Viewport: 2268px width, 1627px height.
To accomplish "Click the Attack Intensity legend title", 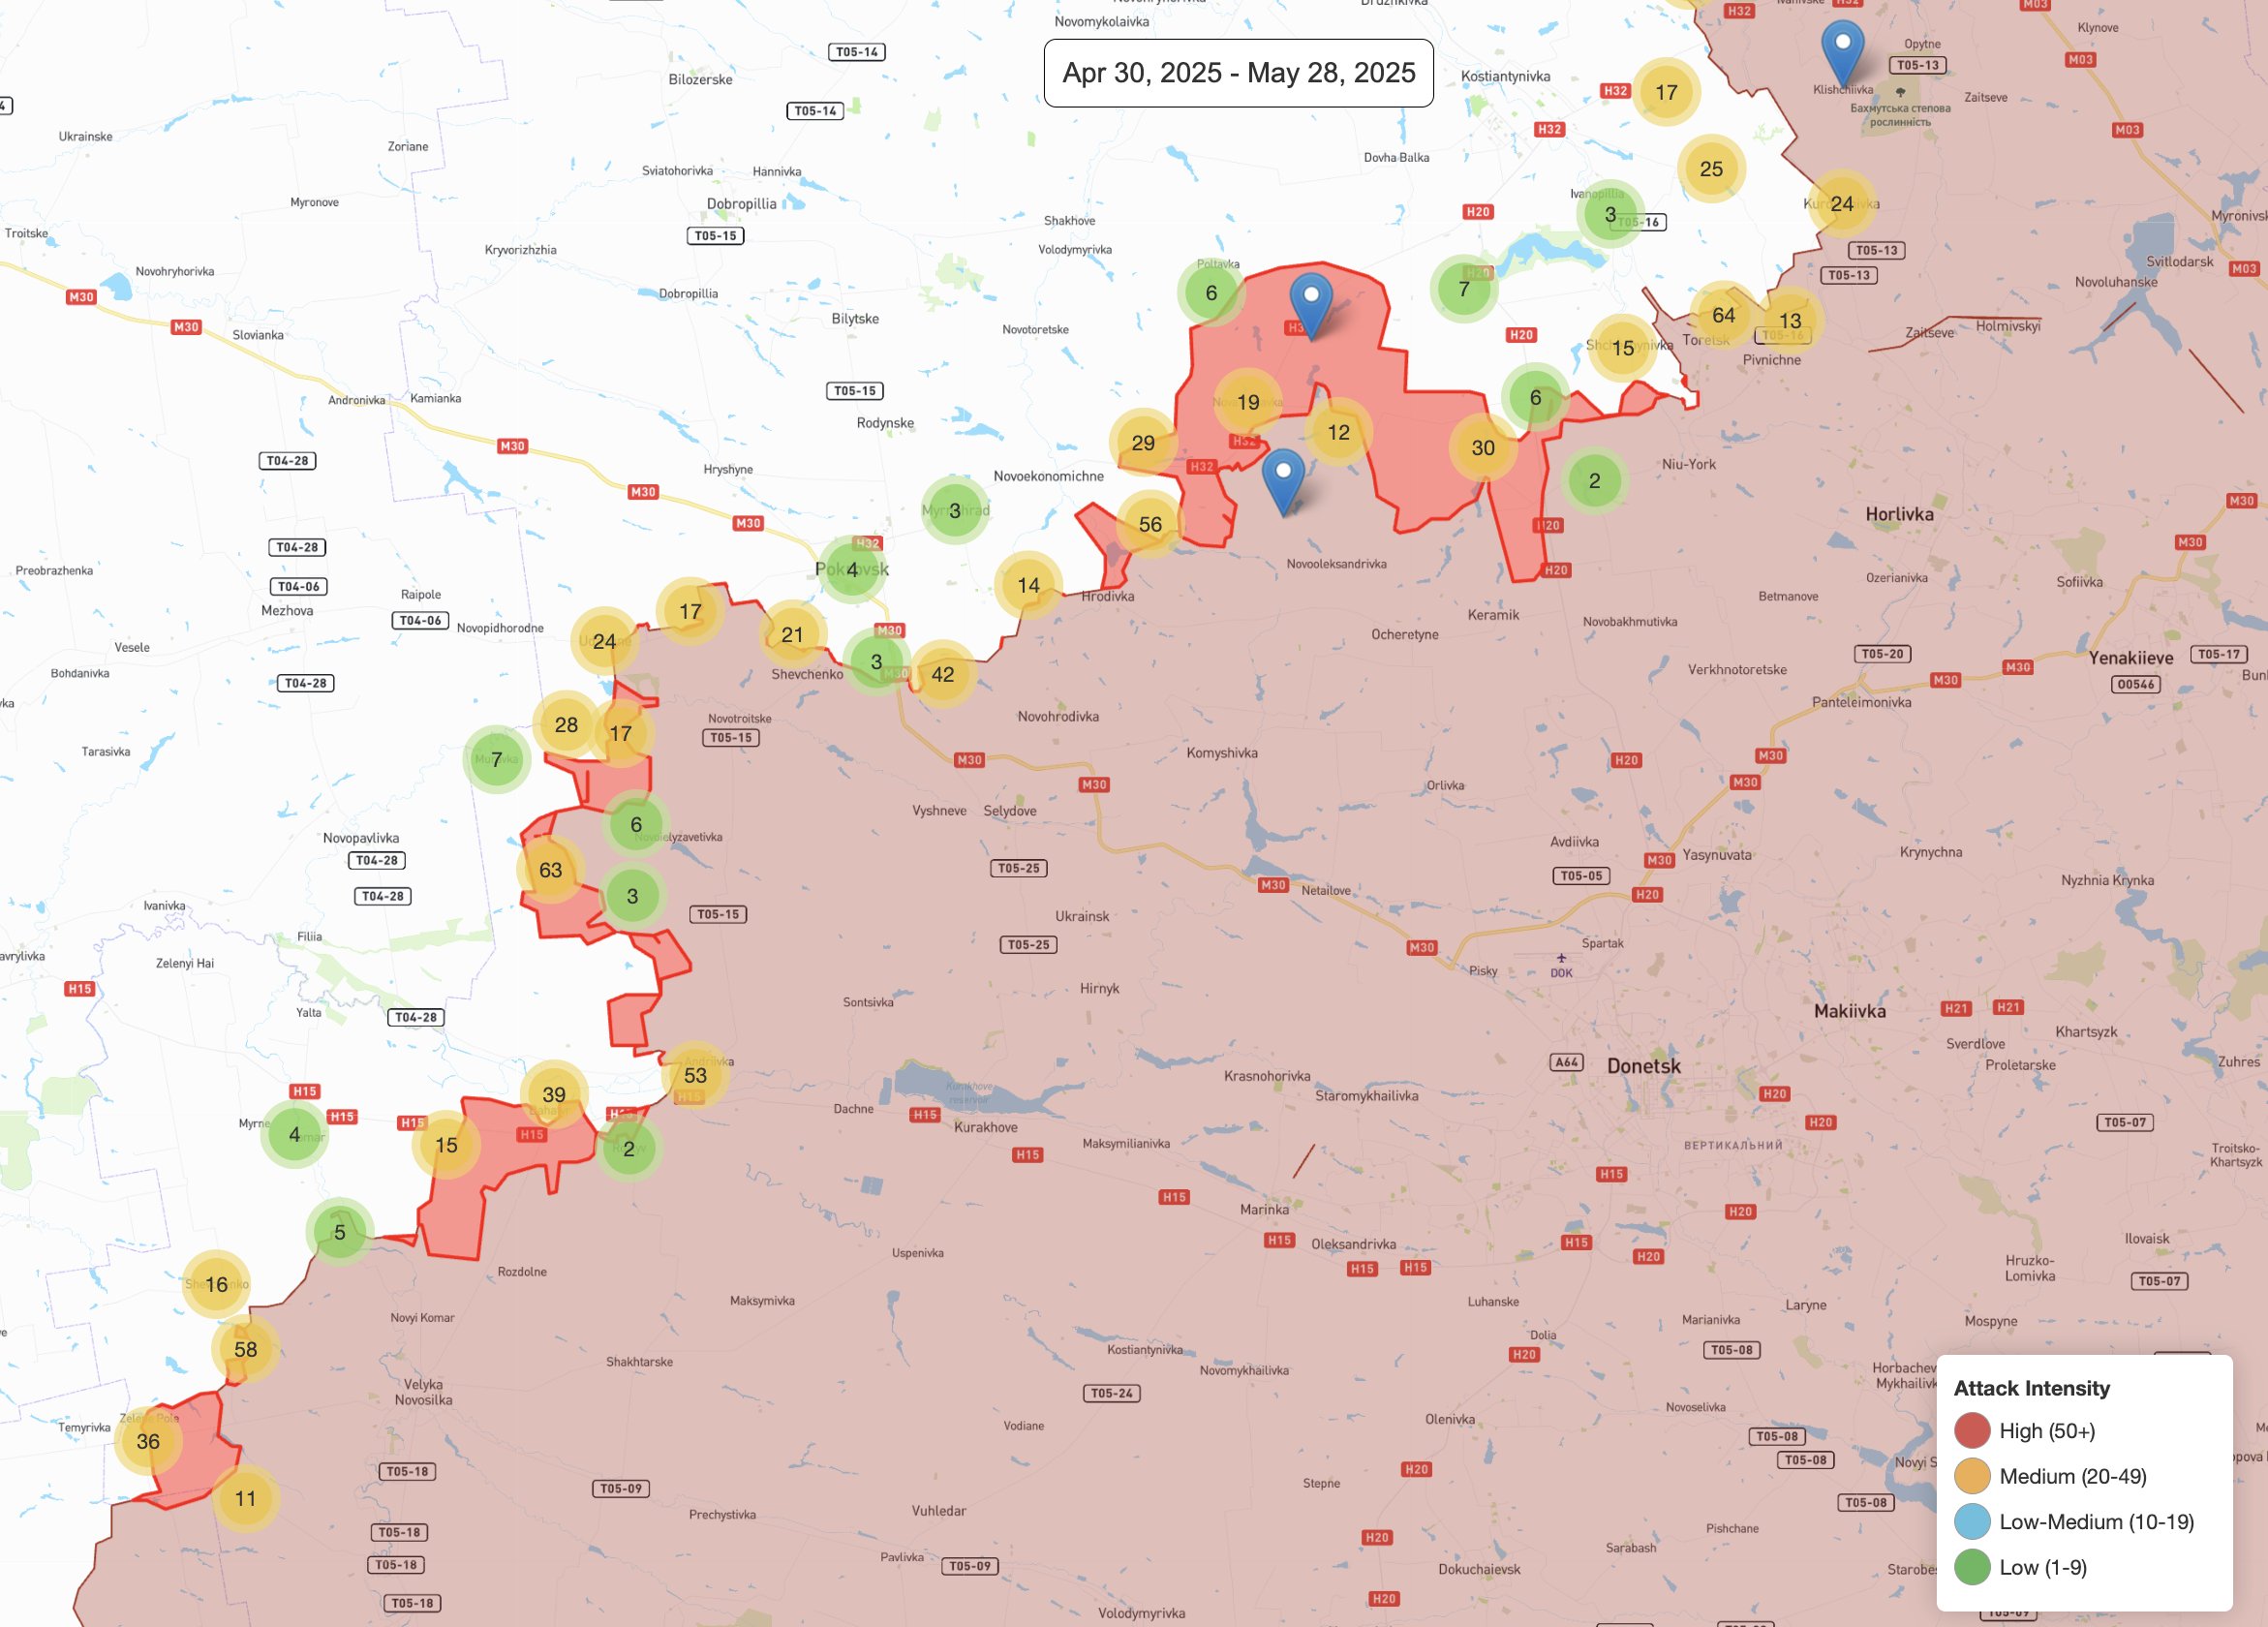I will tap(2031, 1388).
